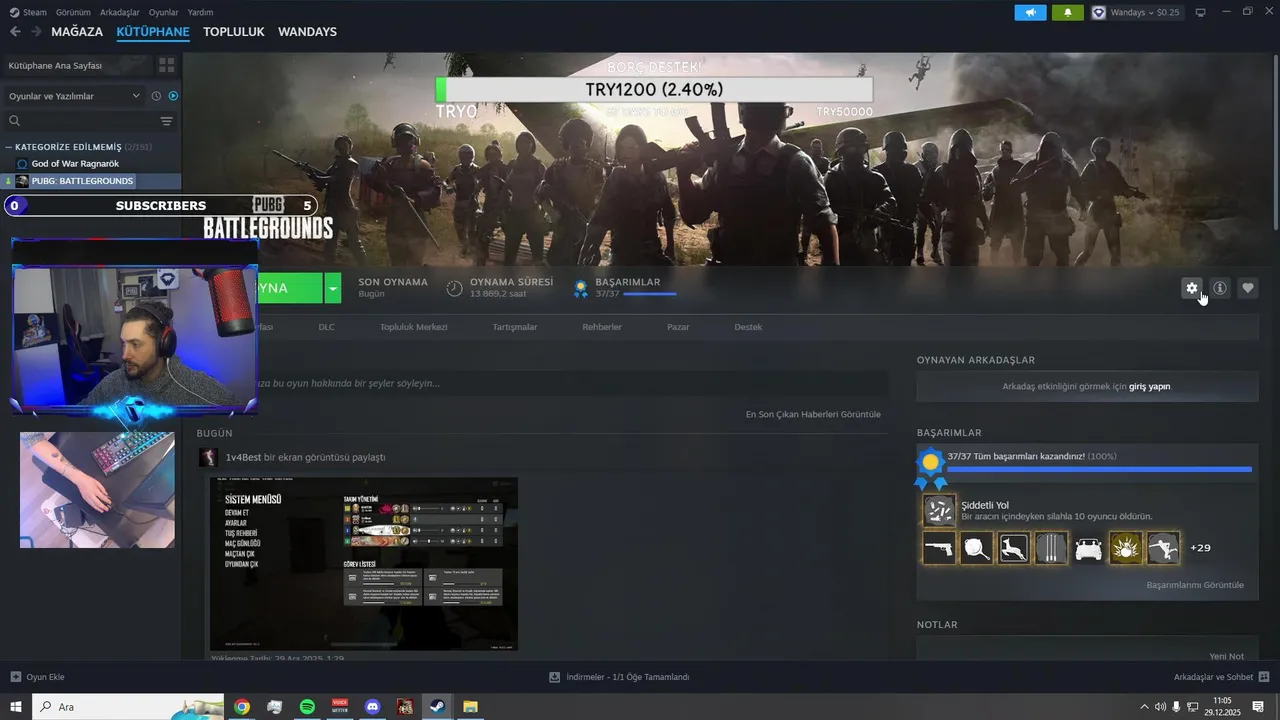Open Discord from the taskbar
The height and width of the screenshot is (720, 1280).
[372, 707]
